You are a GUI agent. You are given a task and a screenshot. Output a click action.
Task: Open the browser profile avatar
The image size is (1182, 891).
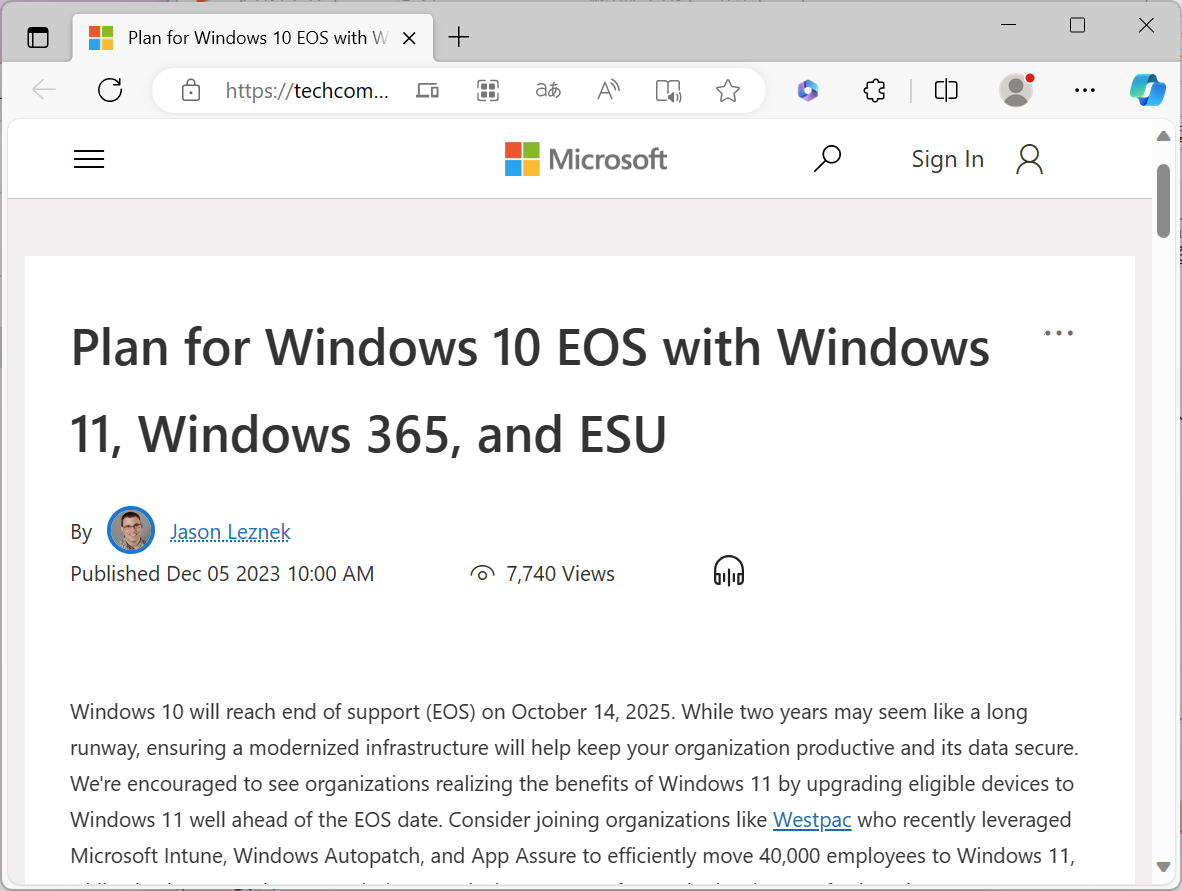[1016, 90]
